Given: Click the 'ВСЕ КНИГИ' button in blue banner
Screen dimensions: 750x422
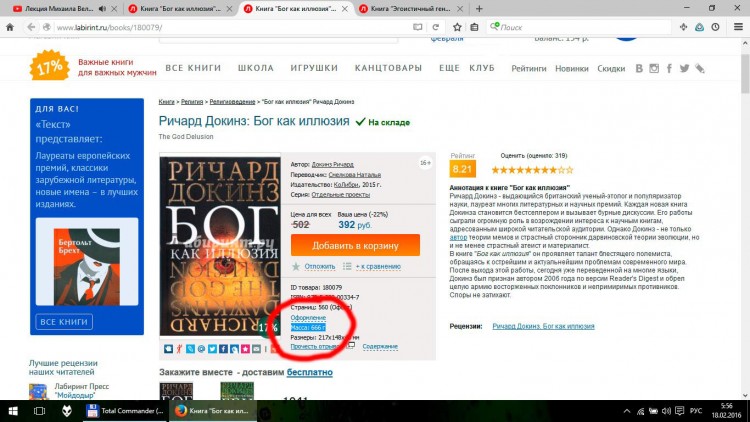Looking at the screenshot, I should pyautogui.click(x=64, y=322).
